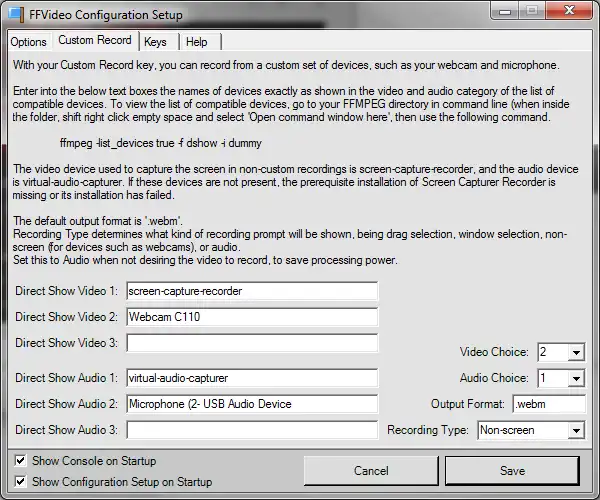Click the 'Audio Choice:' label

coord(494,378)
